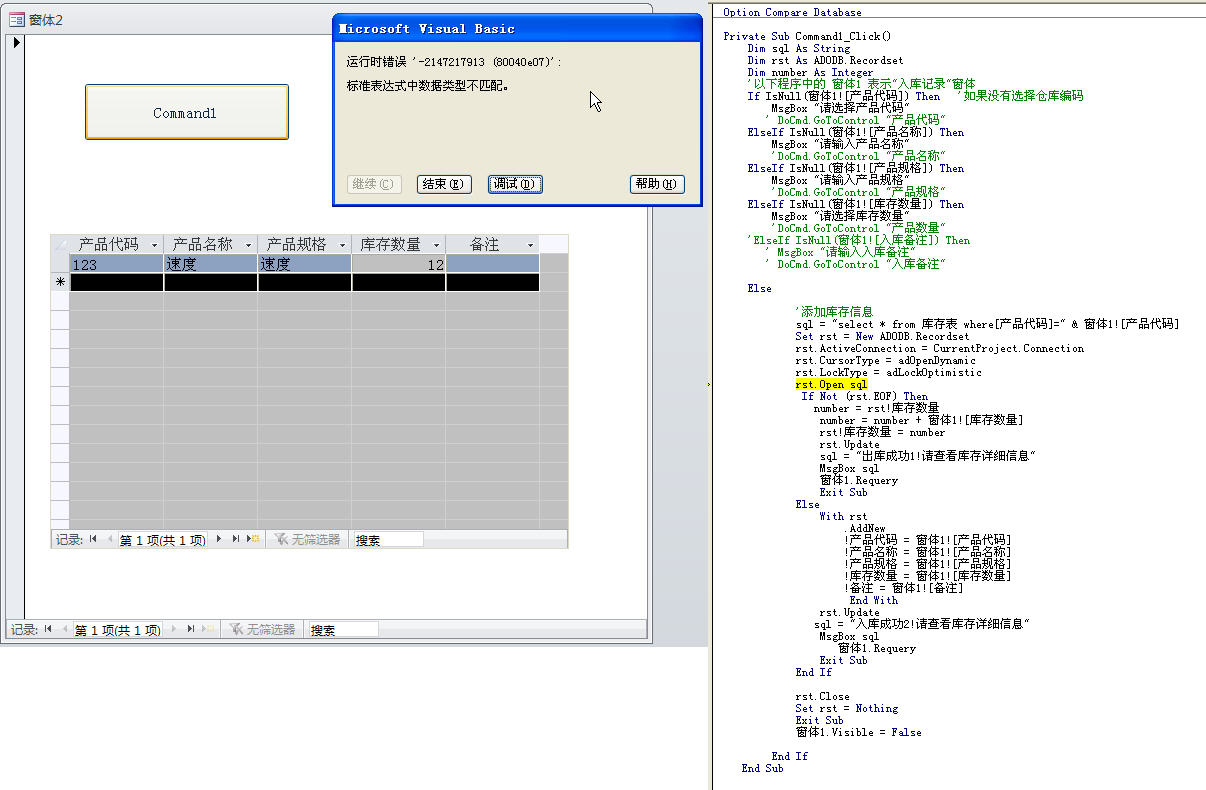Go to previous record in 窗体2 bottom navigator
Screen dimensions: 1206x790
click(x=64, y=629)
